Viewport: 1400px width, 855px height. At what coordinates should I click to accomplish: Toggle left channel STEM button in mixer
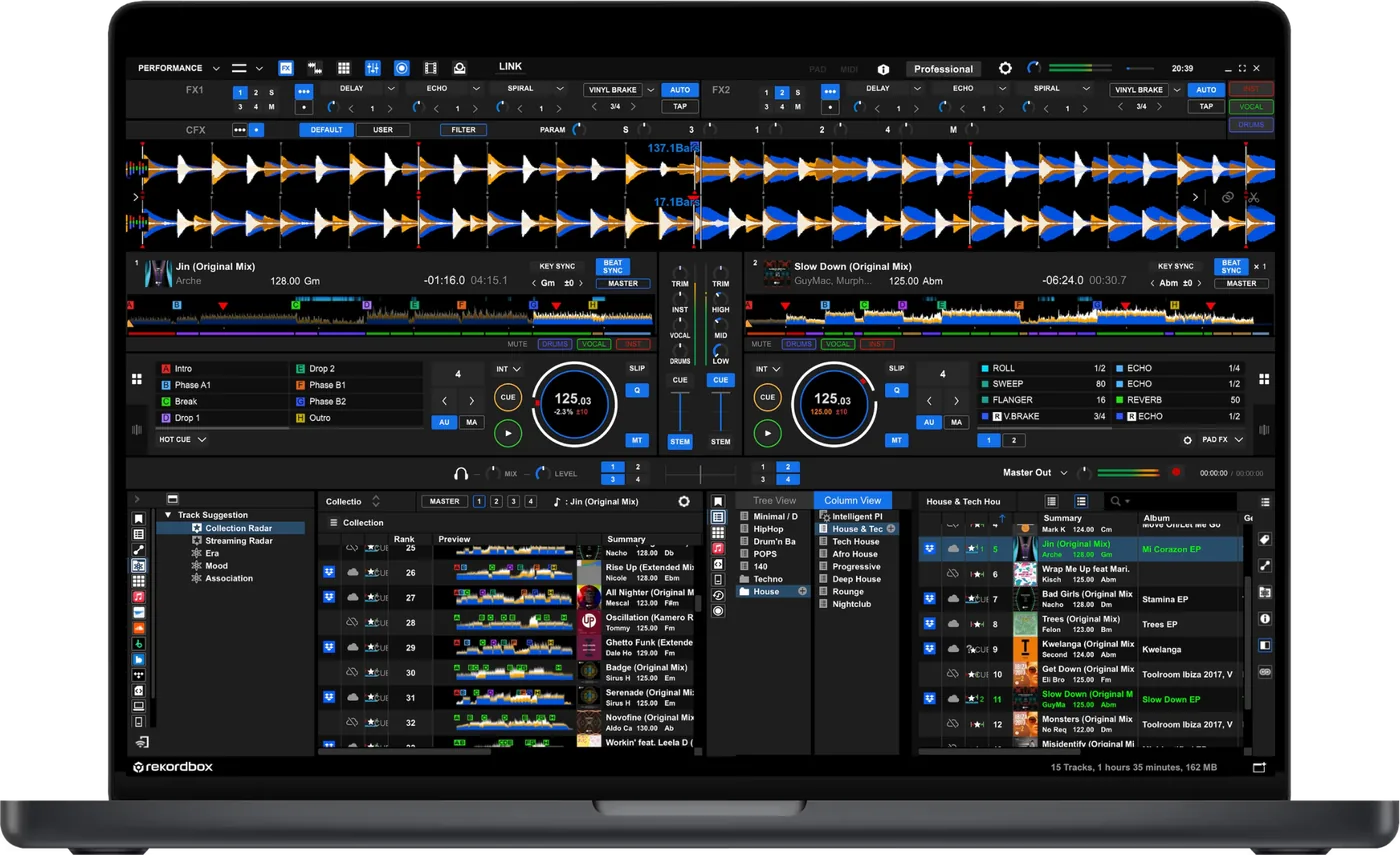[680, 441]
